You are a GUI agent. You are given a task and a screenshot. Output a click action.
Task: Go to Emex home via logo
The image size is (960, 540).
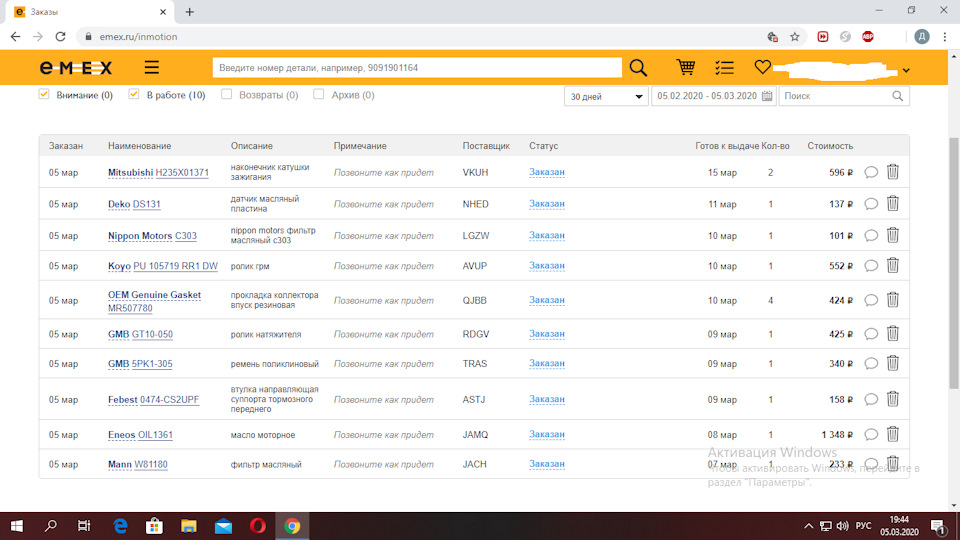click(76, 67)
